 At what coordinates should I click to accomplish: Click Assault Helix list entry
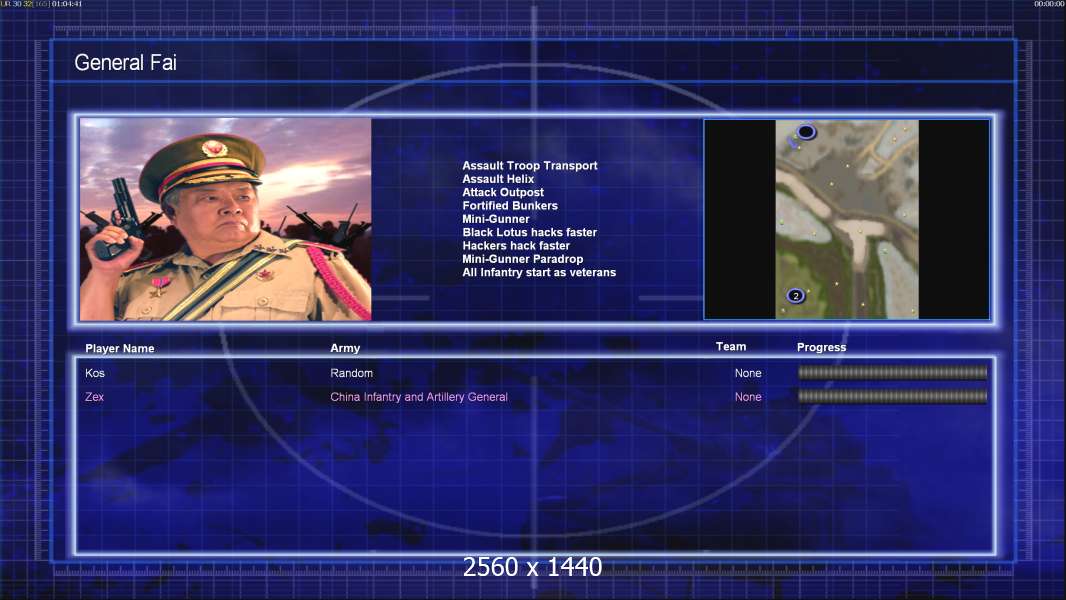[498, 179]
